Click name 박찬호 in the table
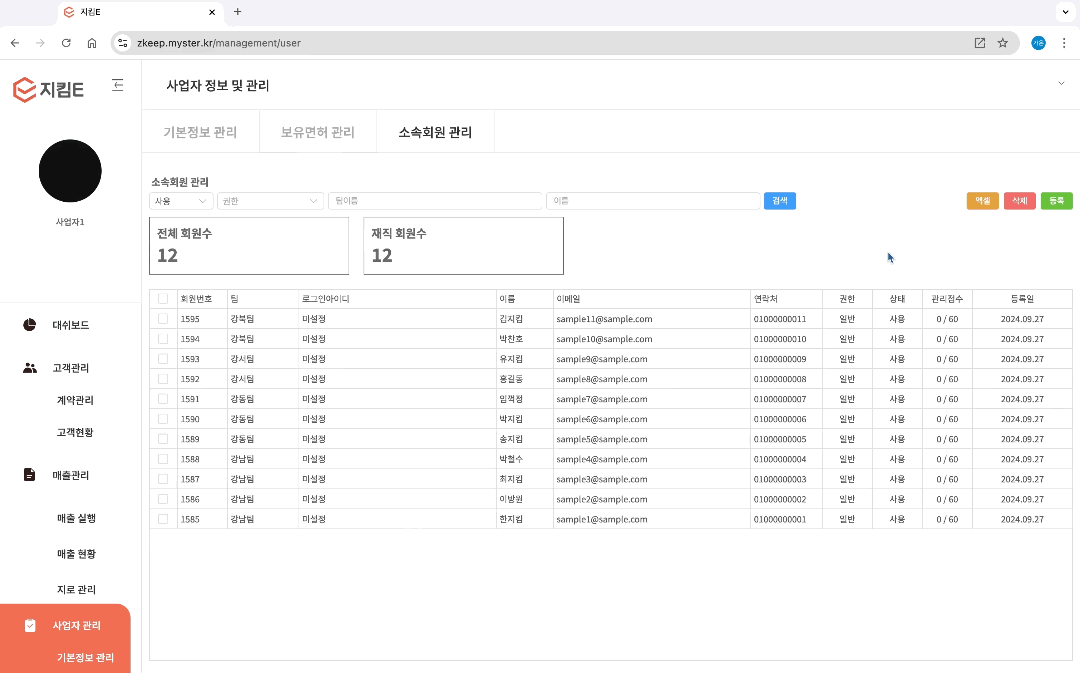 [x=511, y=339]
